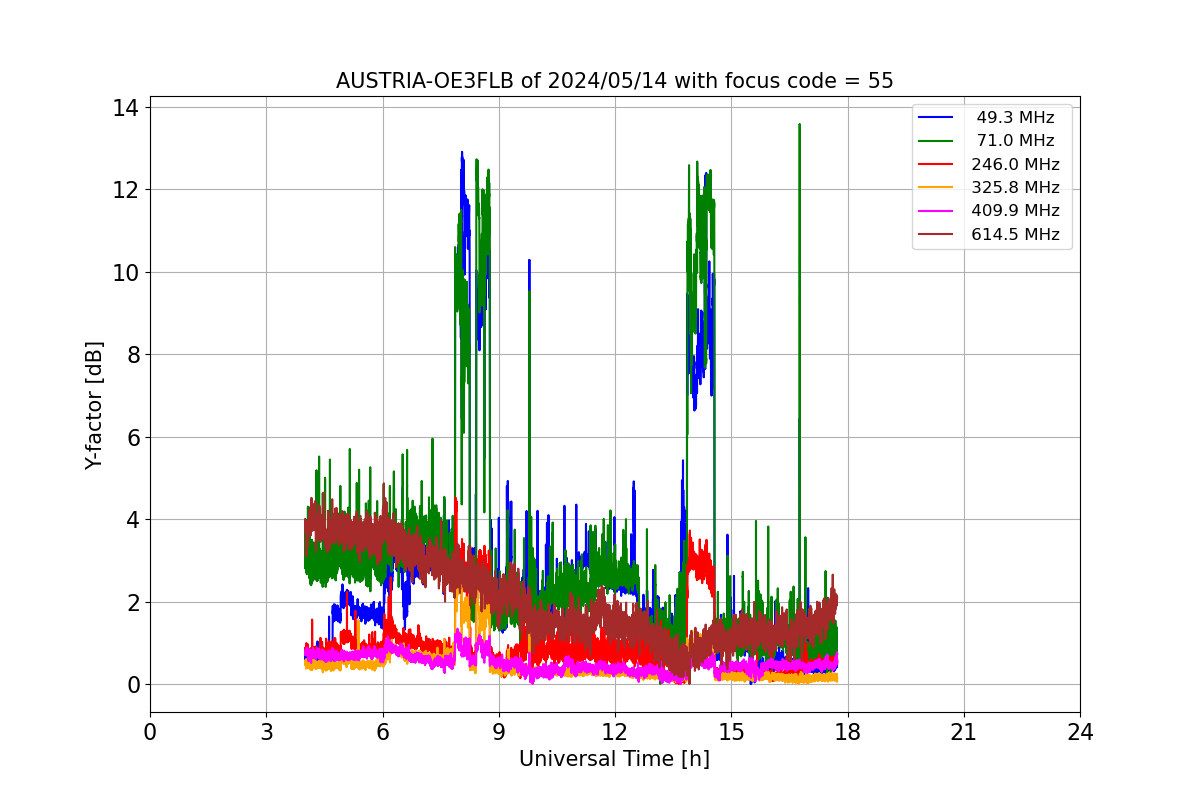This screenshot has width=1200, height=800.
Task: Click x-axis tick label 9
Action: (499, 732)
